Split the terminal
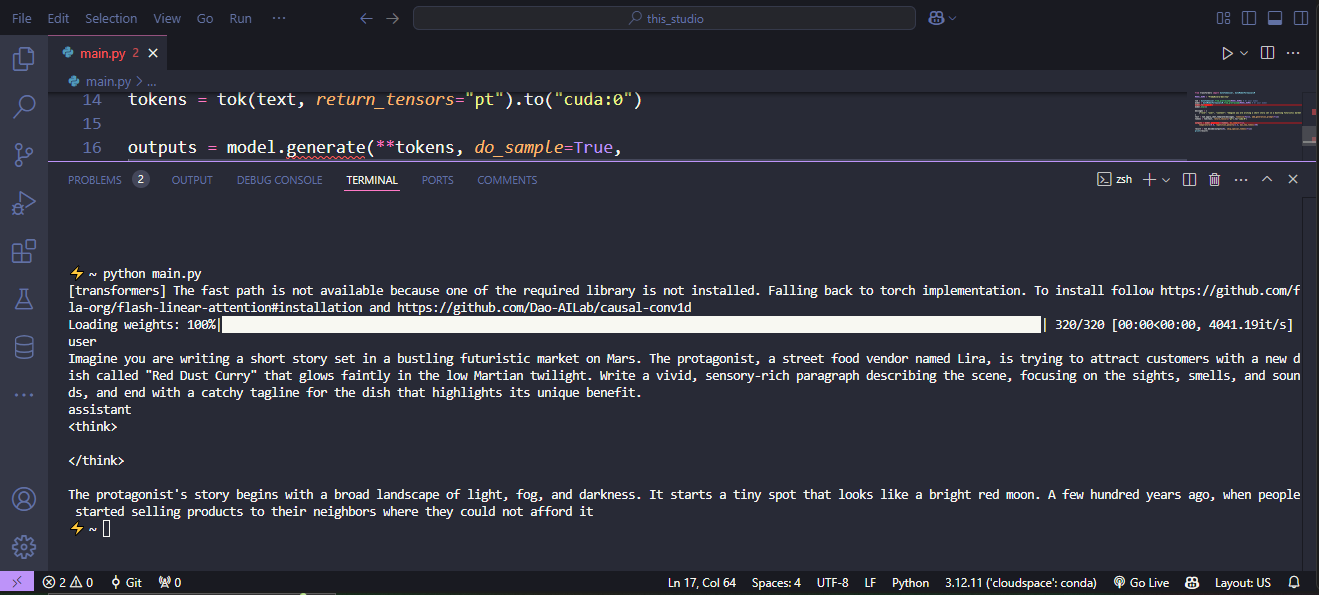 [1189, 180]
